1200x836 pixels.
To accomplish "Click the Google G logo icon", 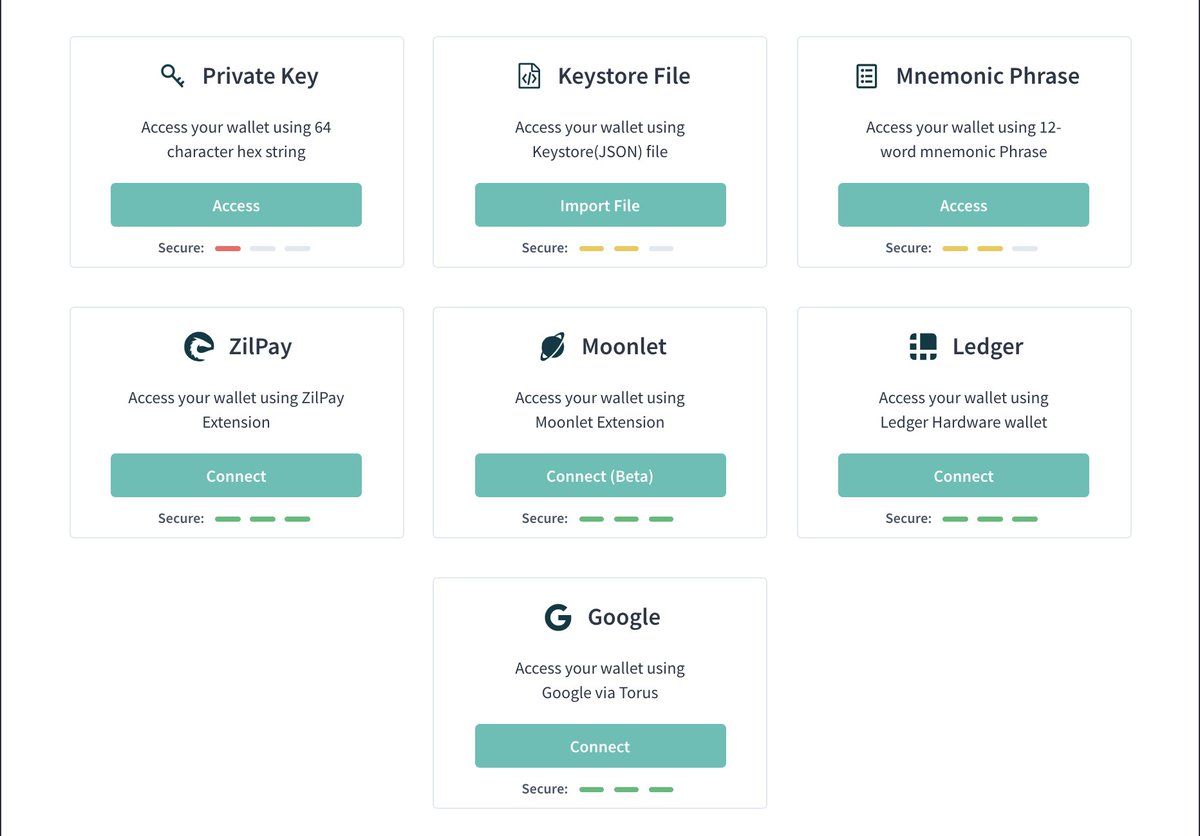I will (x=558, y=617).
